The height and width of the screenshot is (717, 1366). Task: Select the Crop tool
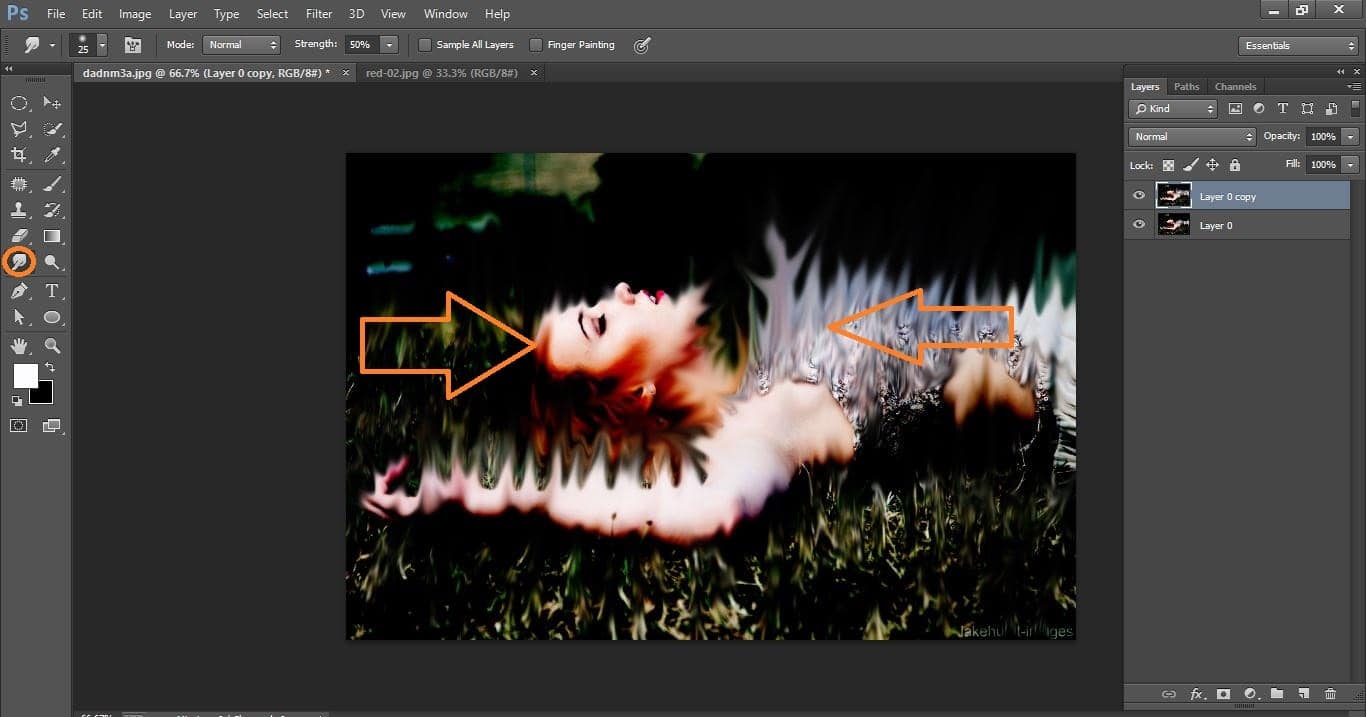(x=19, y=155)
